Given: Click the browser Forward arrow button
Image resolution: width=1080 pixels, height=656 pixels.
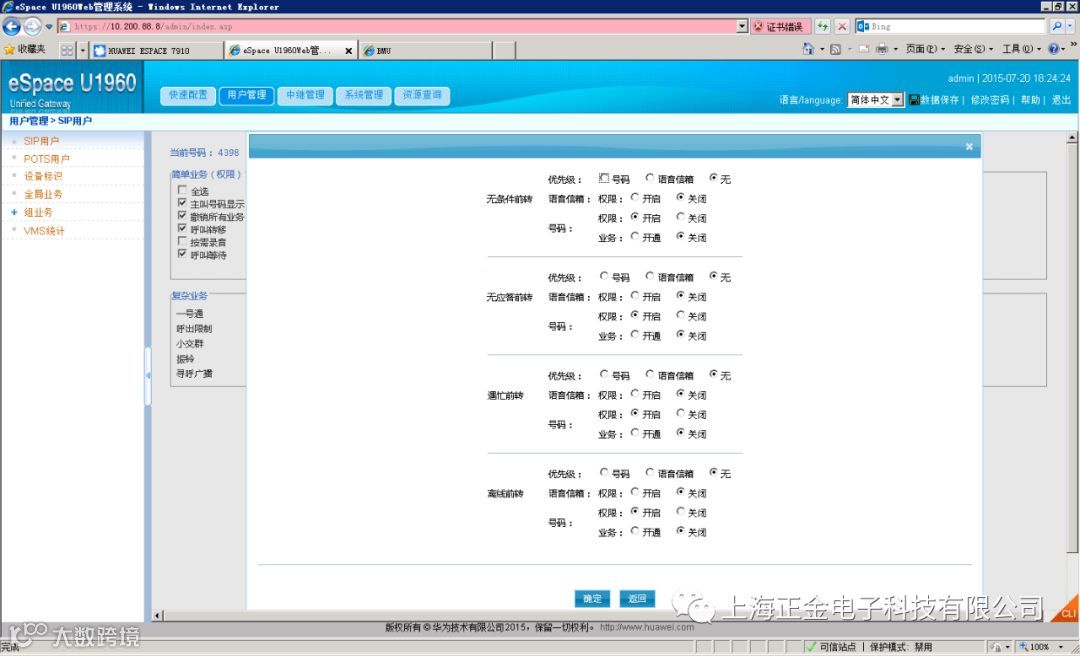Looking at the screenshot, I should (x=32, y=27).
